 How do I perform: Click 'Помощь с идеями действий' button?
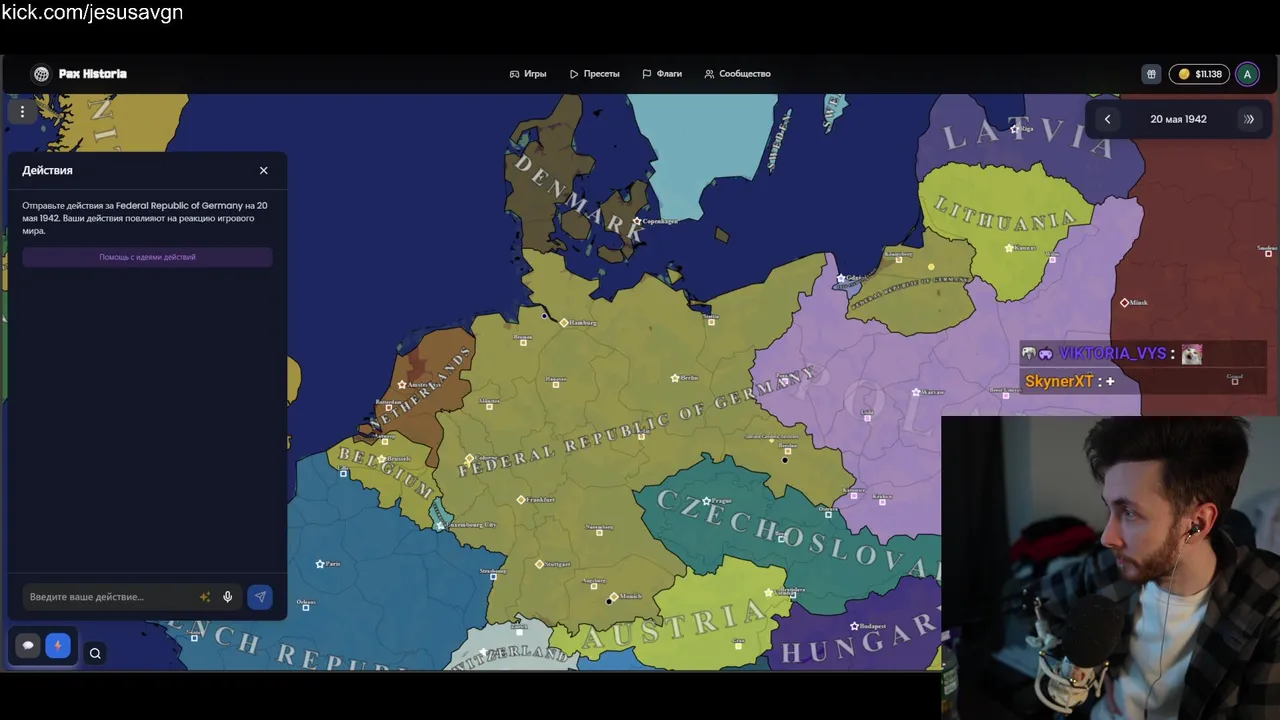[x=147, y=257]
